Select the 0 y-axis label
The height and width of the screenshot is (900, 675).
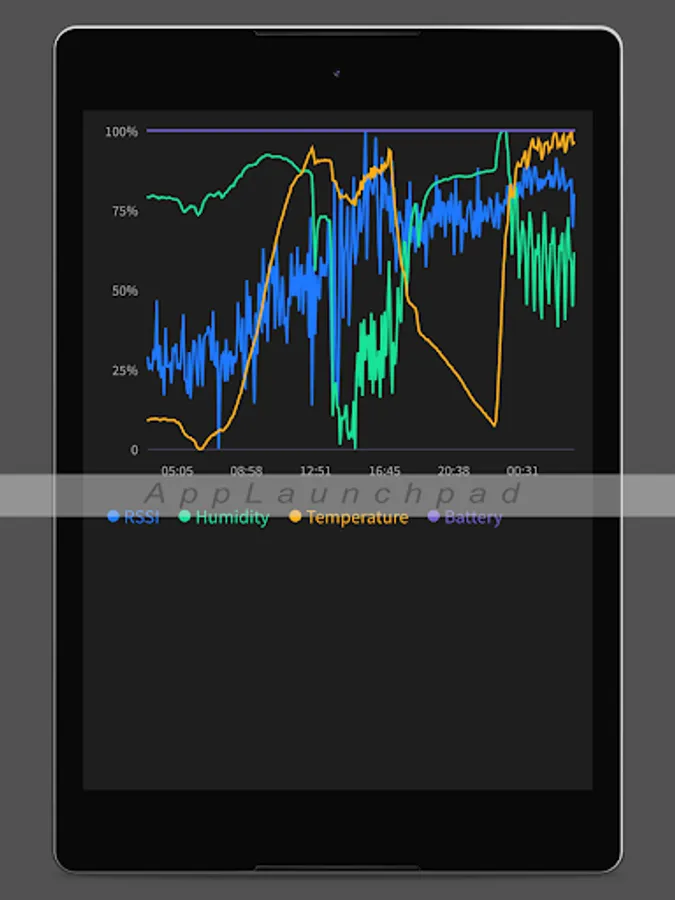pyautogui.click(x=134, y=450)
